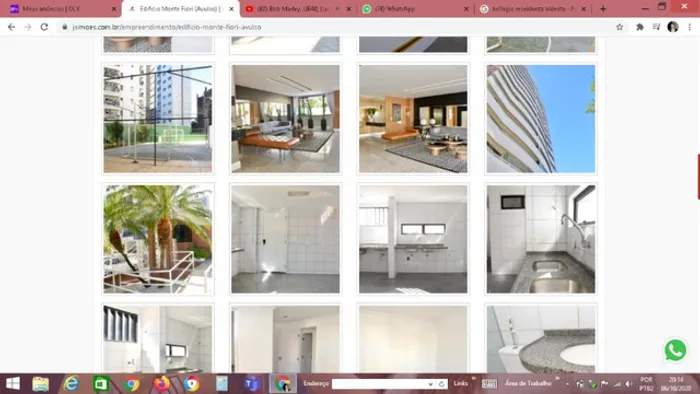Open Microsoft Teams from taskbar

click(x=252, y=384)
